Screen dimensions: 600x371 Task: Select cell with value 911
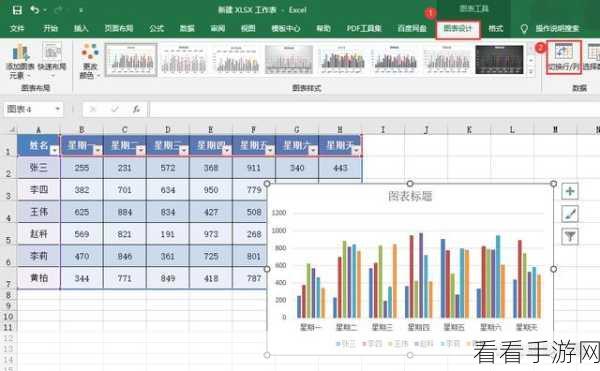(254, 168)
